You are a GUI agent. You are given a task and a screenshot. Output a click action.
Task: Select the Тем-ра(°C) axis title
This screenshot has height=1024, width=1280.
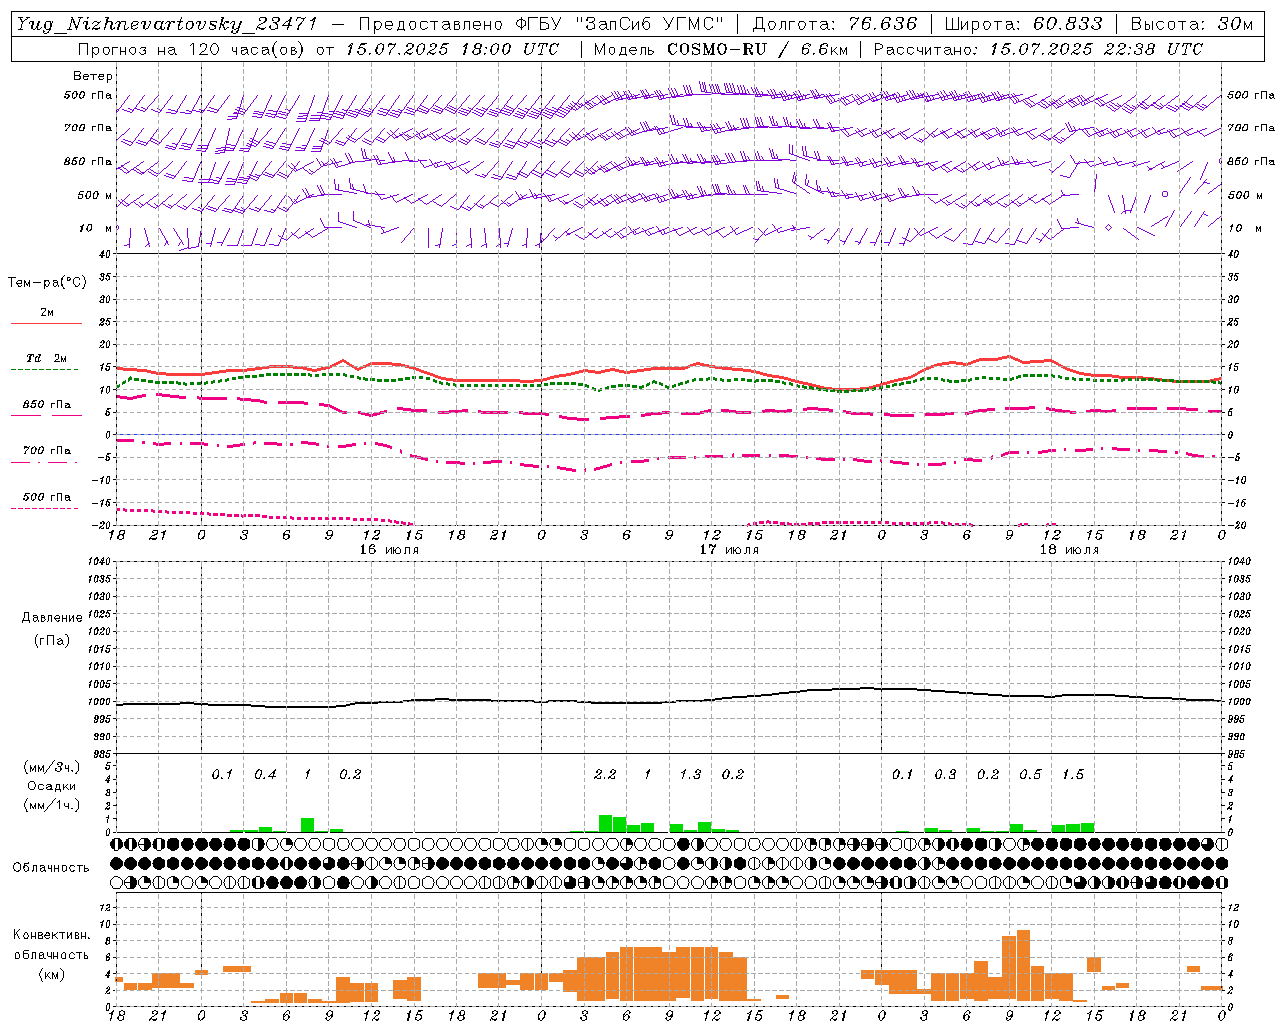(x=47, y=283)
